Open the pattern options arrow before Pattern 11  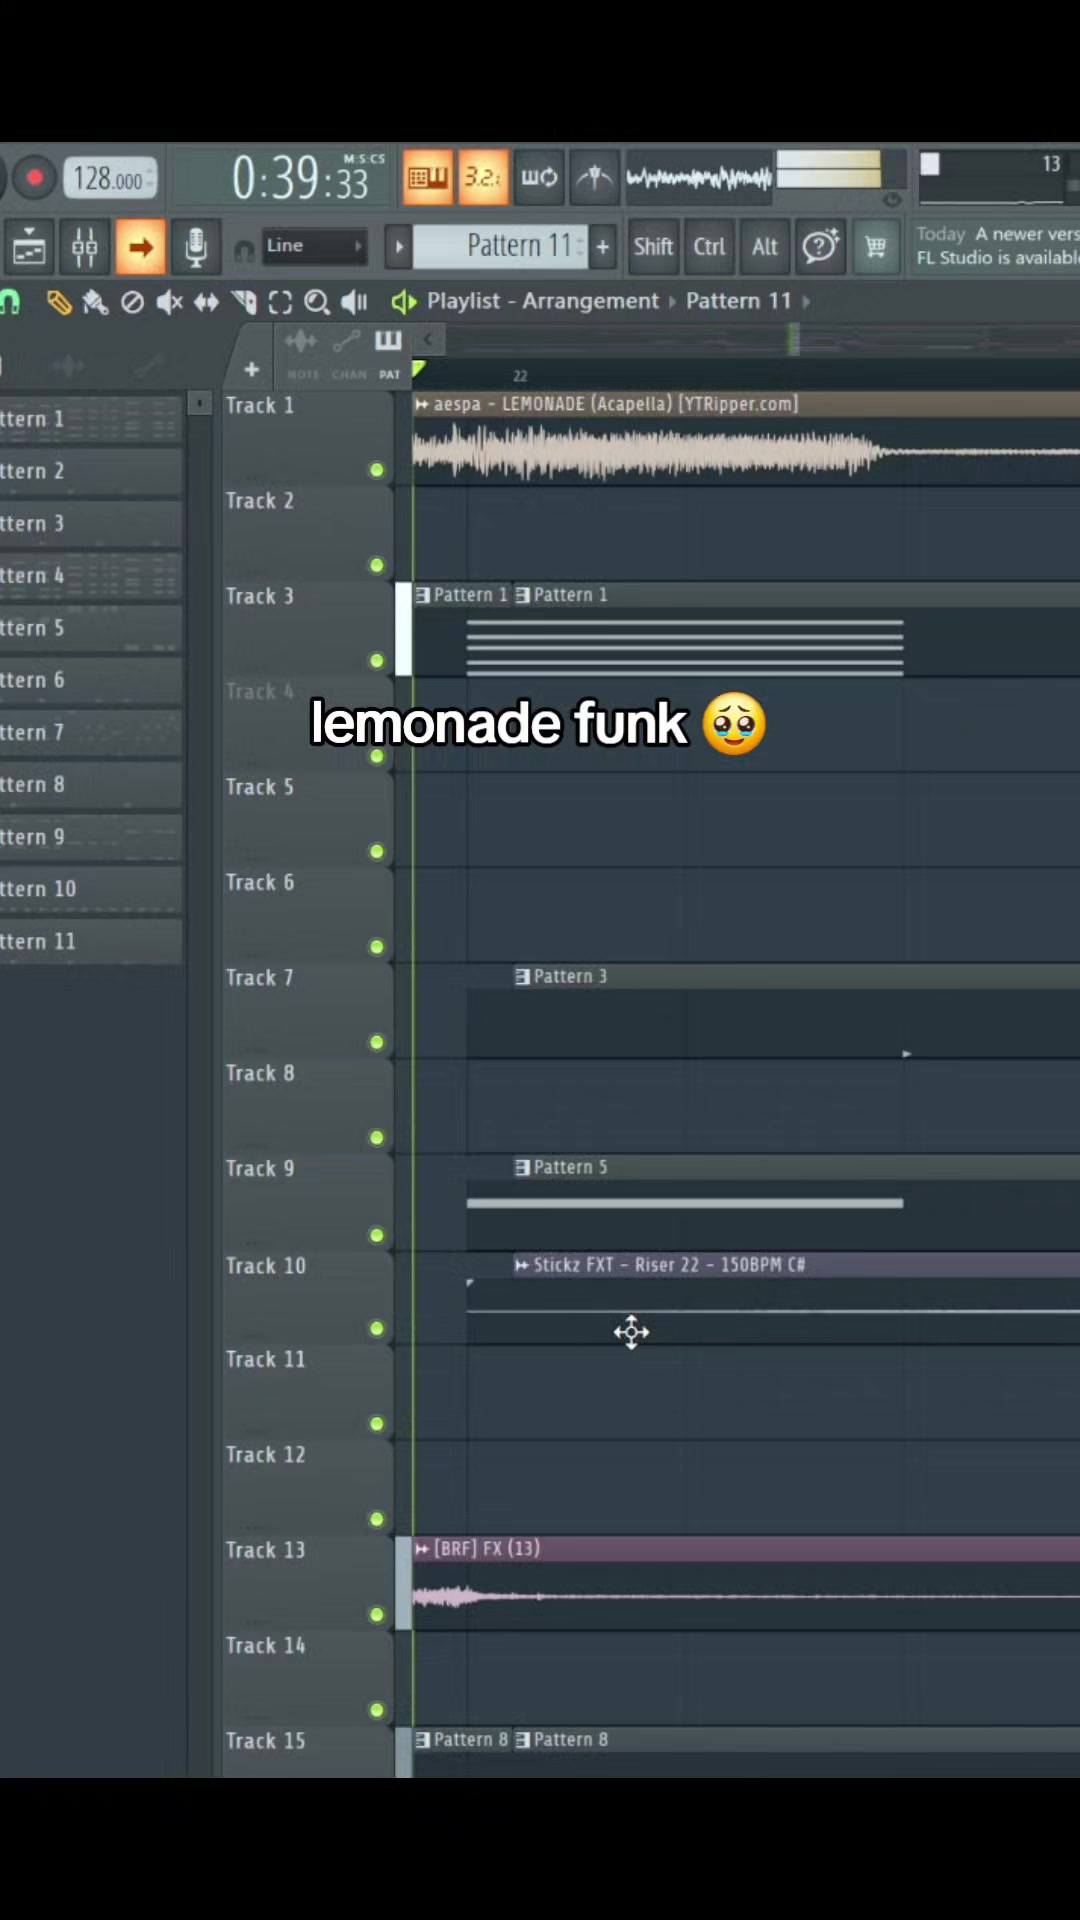tap(398, 247)
